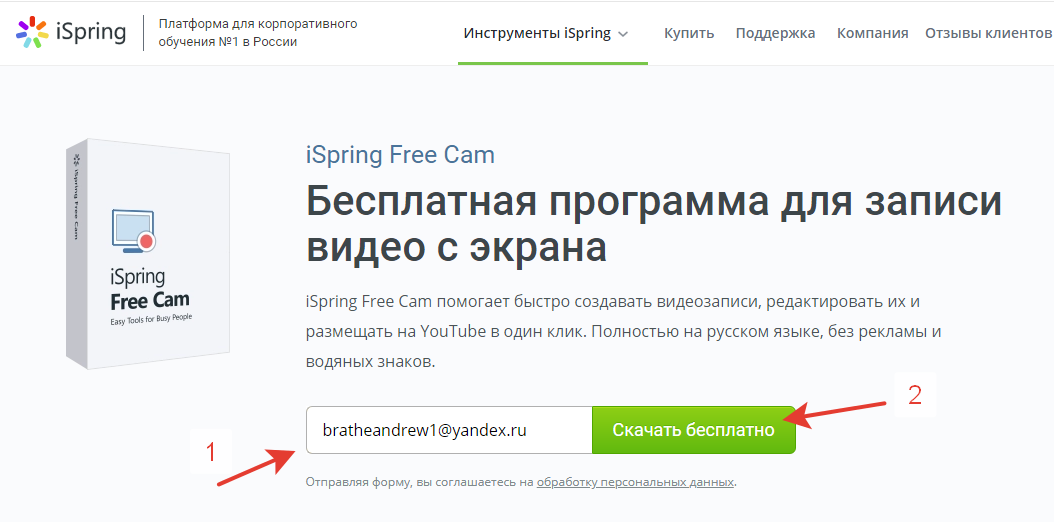Click the heading Бесплатная программа для записи видео с экрана

point(653,224)
